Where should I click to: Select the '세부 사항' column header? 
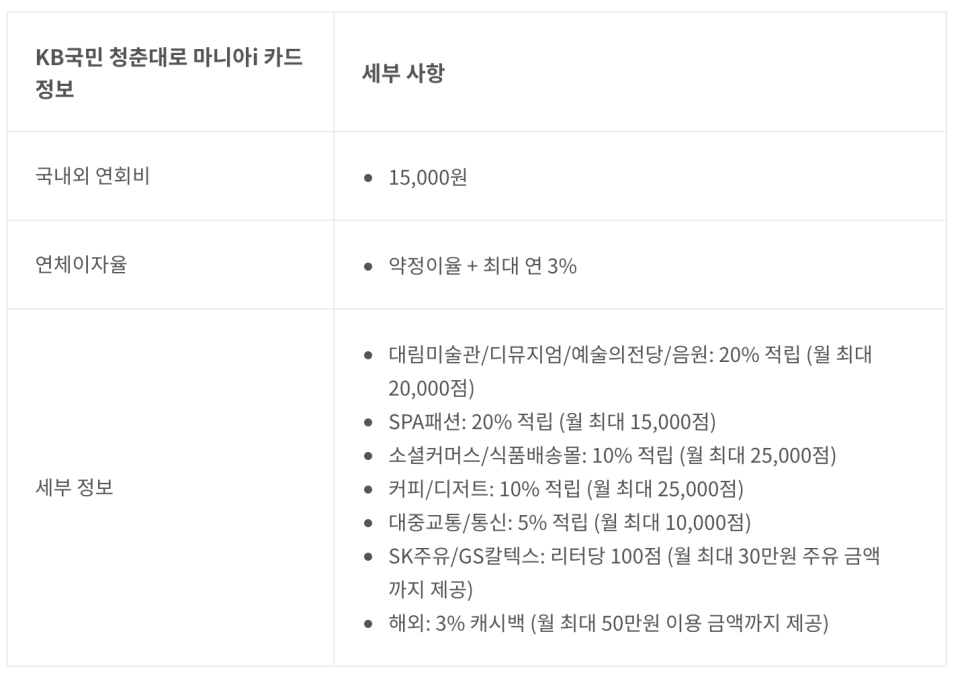(x=403, y=73)
